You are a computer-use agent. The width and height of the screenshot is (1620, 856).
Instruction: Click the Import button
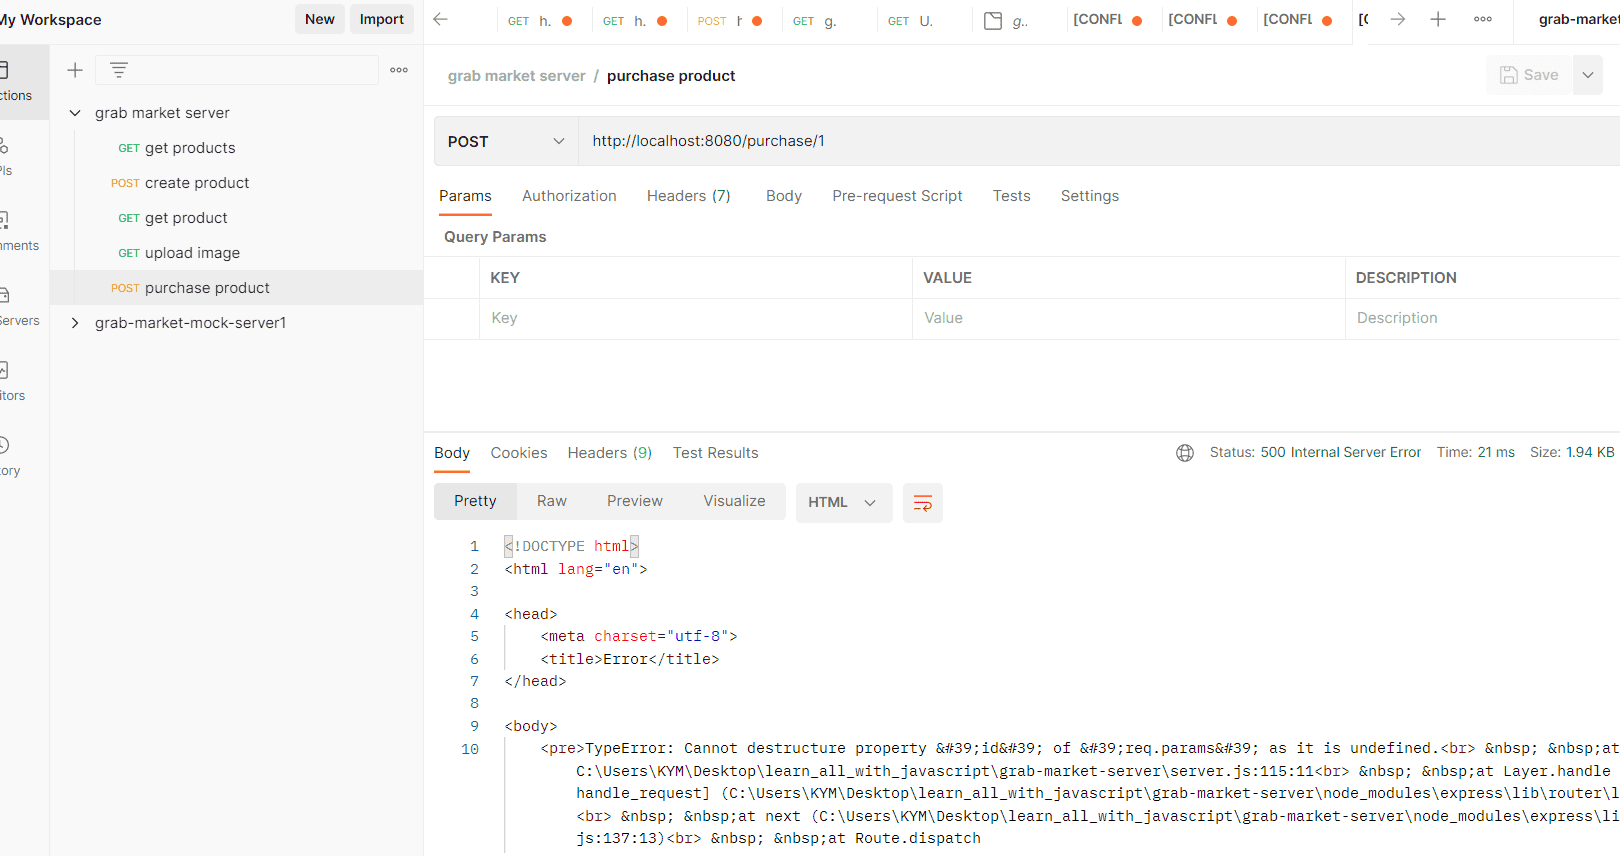coord(381,19)
